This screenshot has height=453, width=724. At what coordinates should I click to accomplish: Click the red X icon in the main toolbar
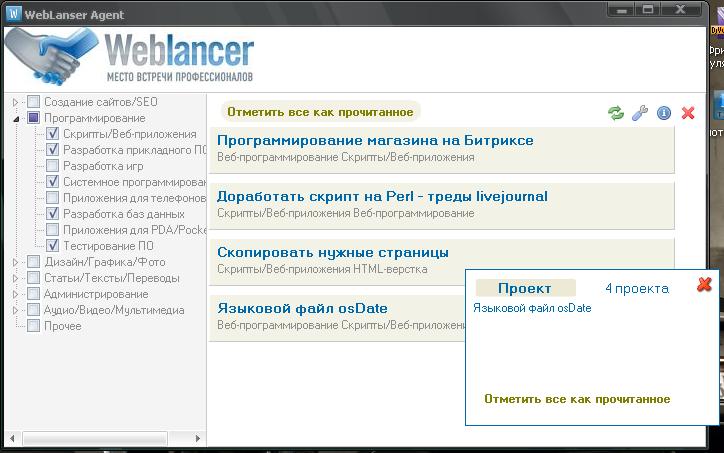coord(688,113)
